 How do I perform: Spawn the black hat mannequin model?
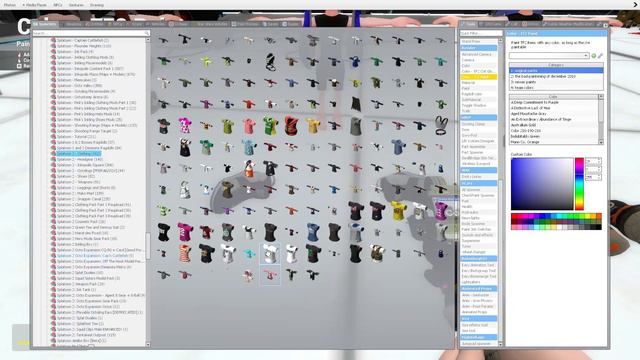point(163,126)
